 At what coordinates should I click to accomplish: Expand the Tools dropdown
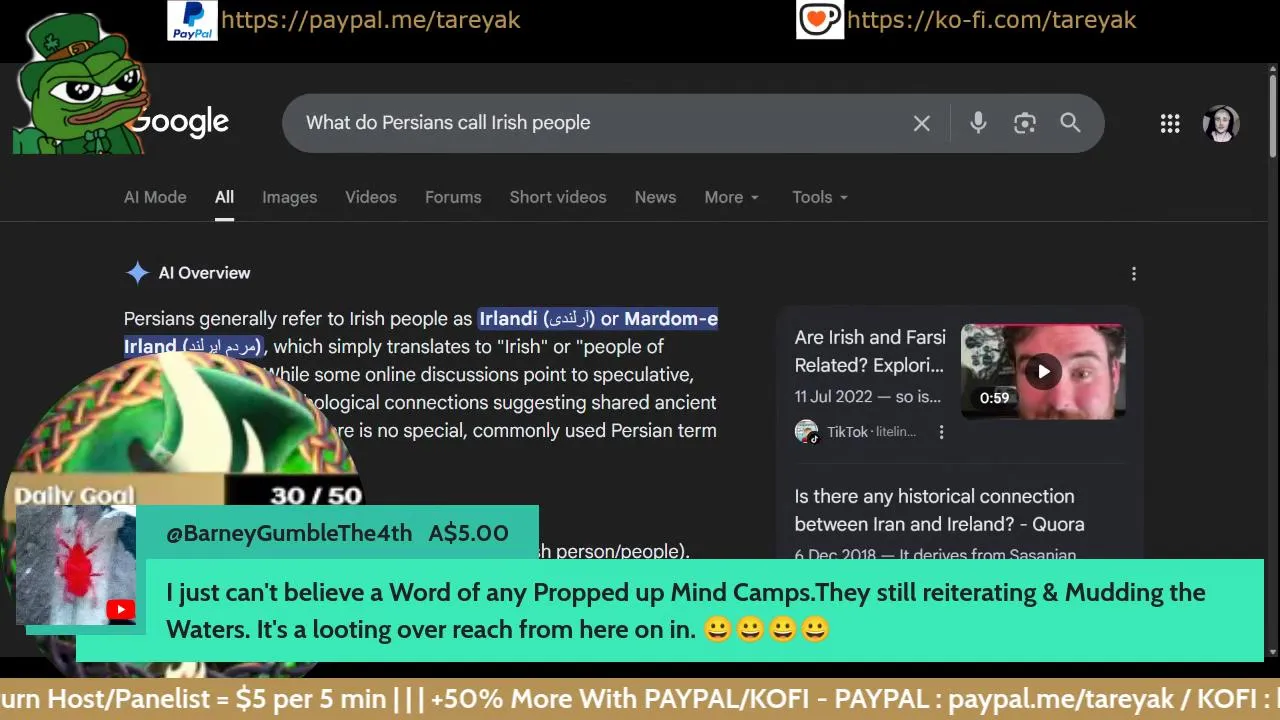(x=819, y=197)
